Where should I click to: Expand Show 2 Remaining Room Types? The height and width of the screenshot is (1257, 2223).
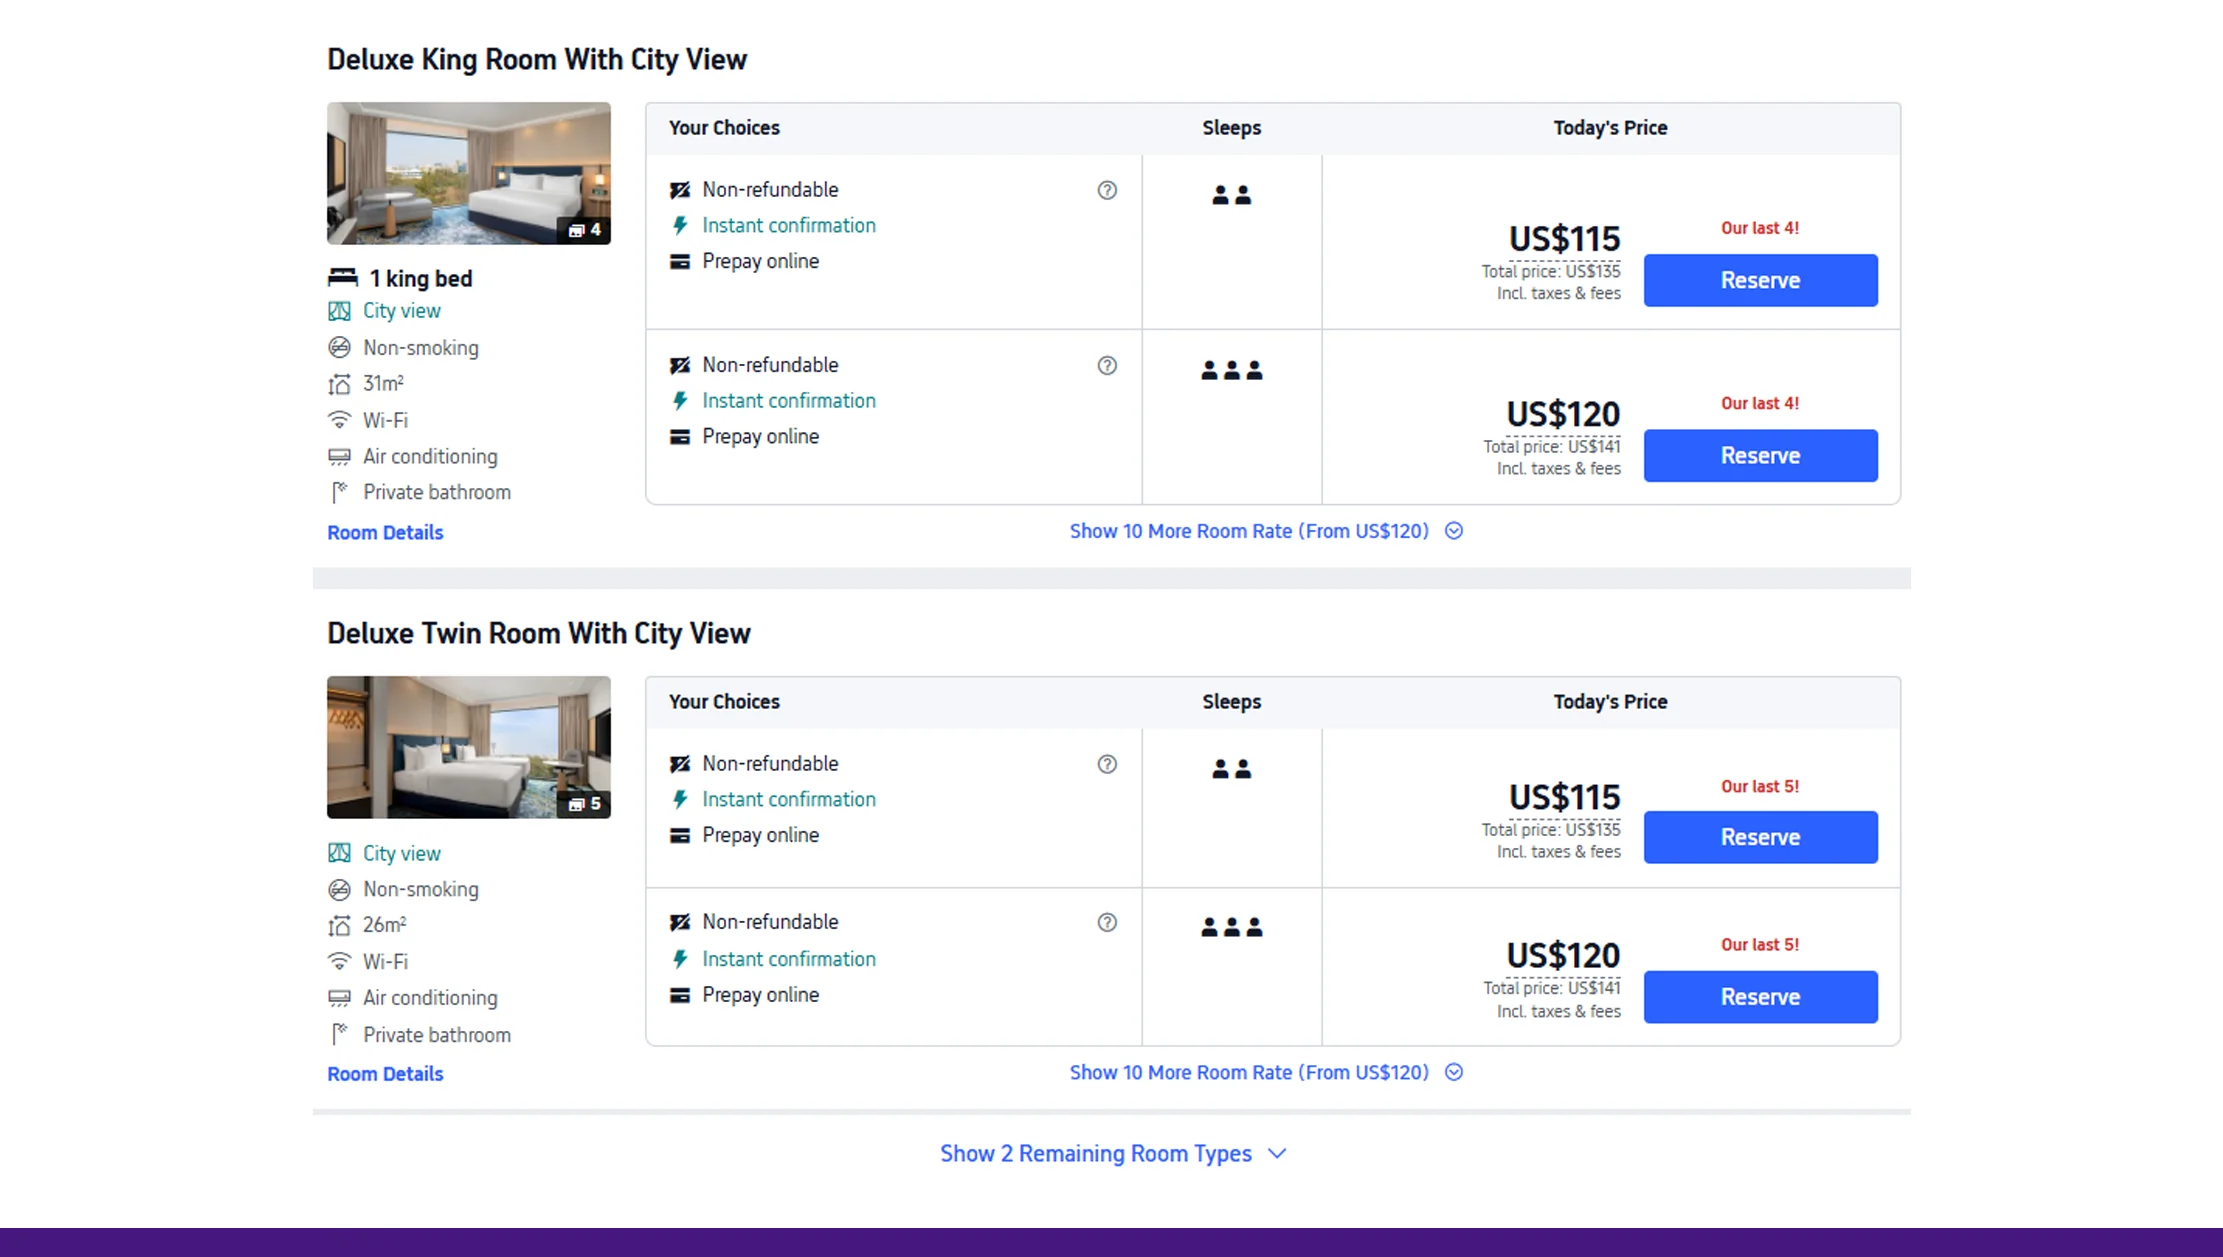pyautogui.click(x=1096, y=1153)
